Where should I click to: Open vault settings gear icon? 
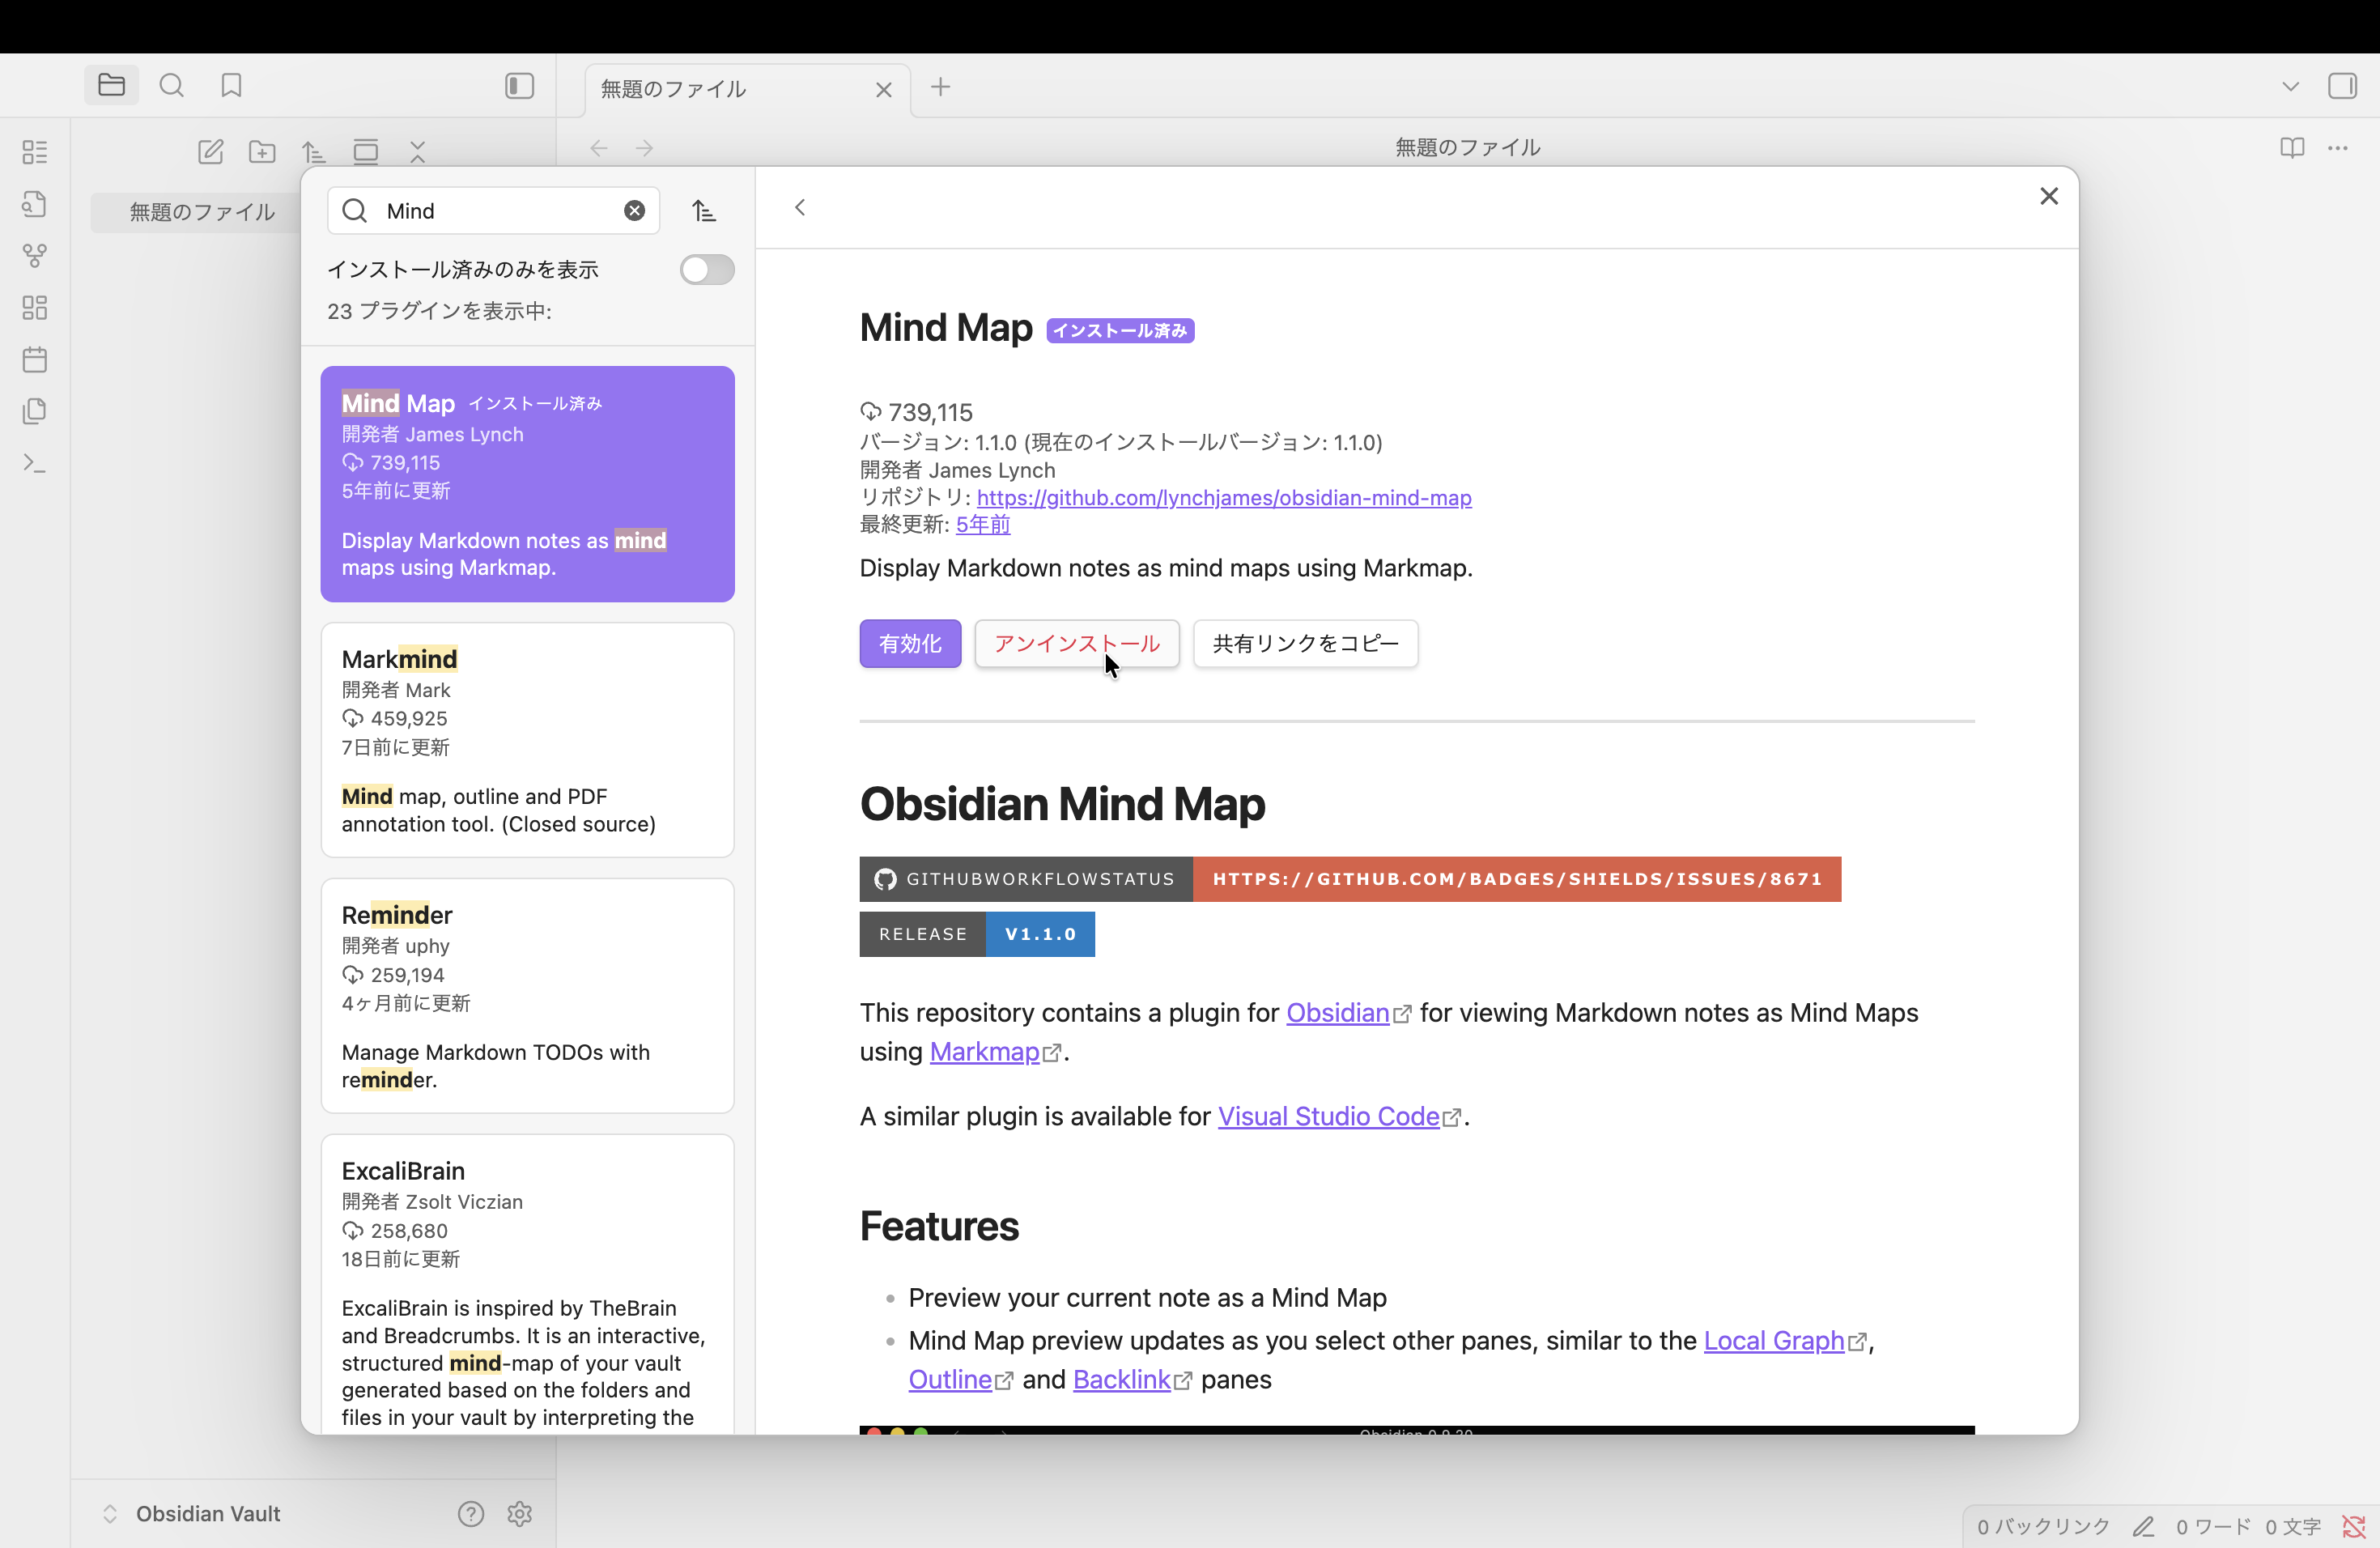coord(519,1514)
